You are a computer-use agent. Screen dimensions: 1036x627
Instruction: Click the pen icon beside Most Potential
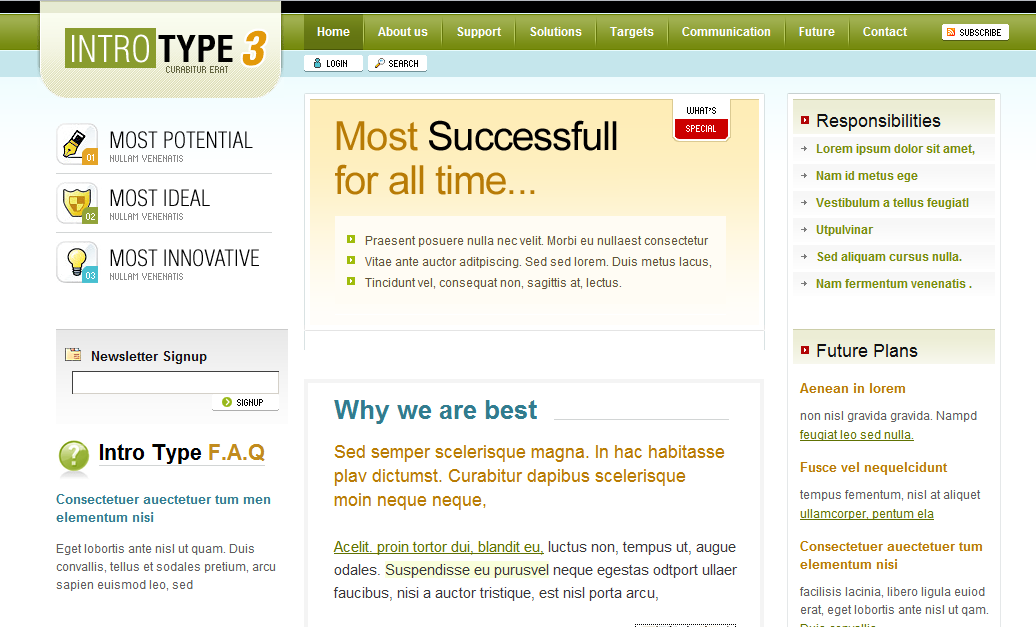(x=77, y=144)
